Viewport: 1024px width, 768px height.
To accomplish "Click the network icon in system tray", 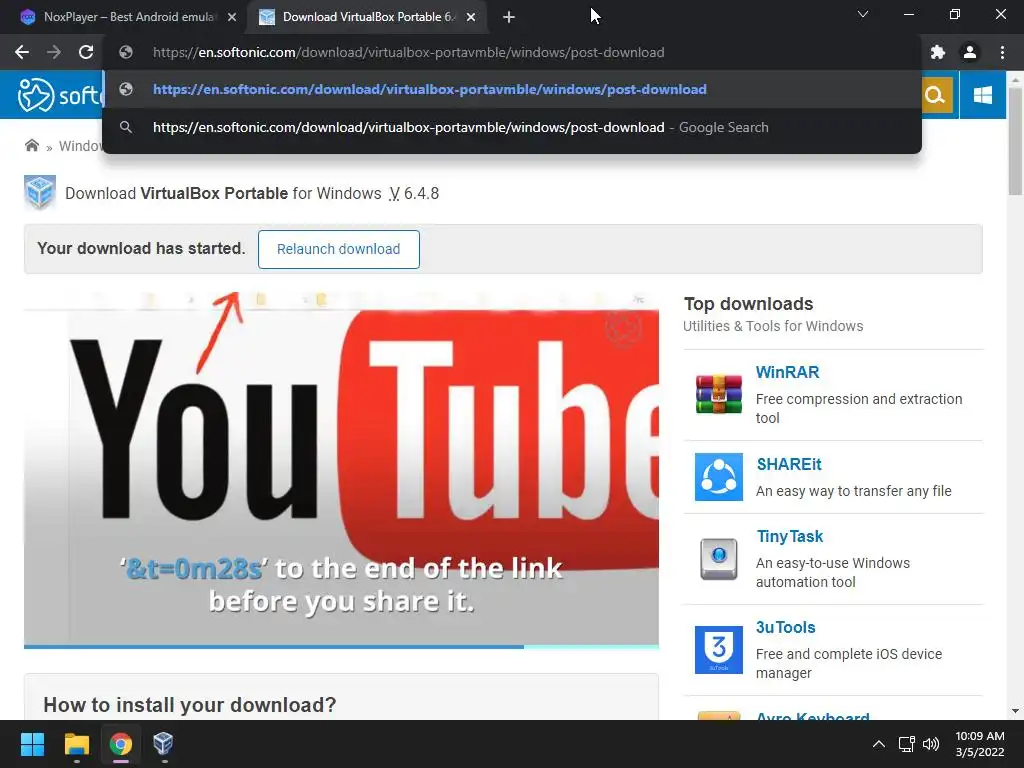I will click(x=906, y=744).
